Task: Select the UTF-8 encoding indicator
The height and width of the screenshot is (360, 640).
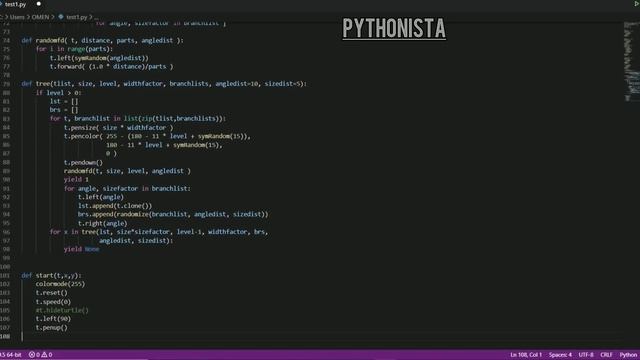Action: 586,355
